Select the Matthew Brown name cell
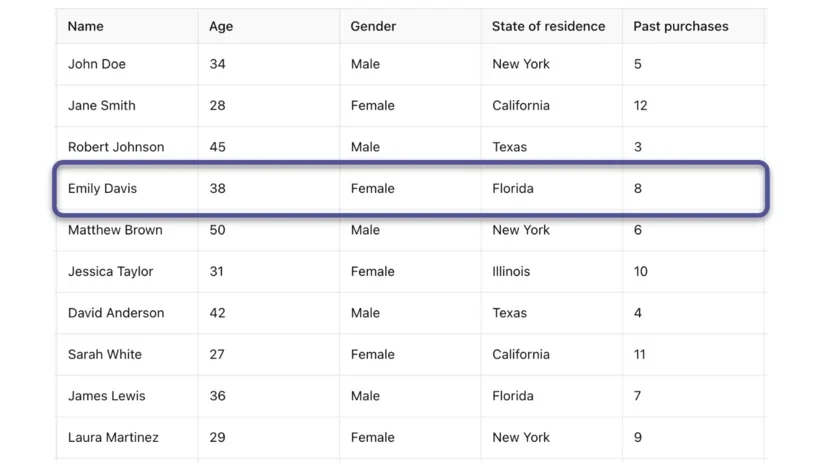 tap(115, 230)
